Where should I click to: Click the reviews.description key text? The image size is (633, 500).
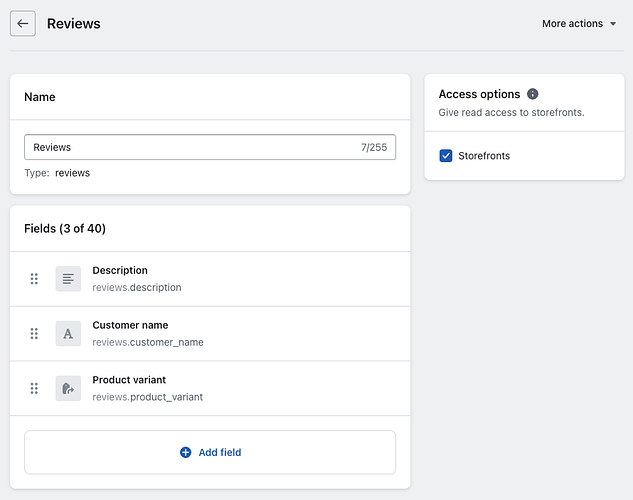tap(137, 288)
